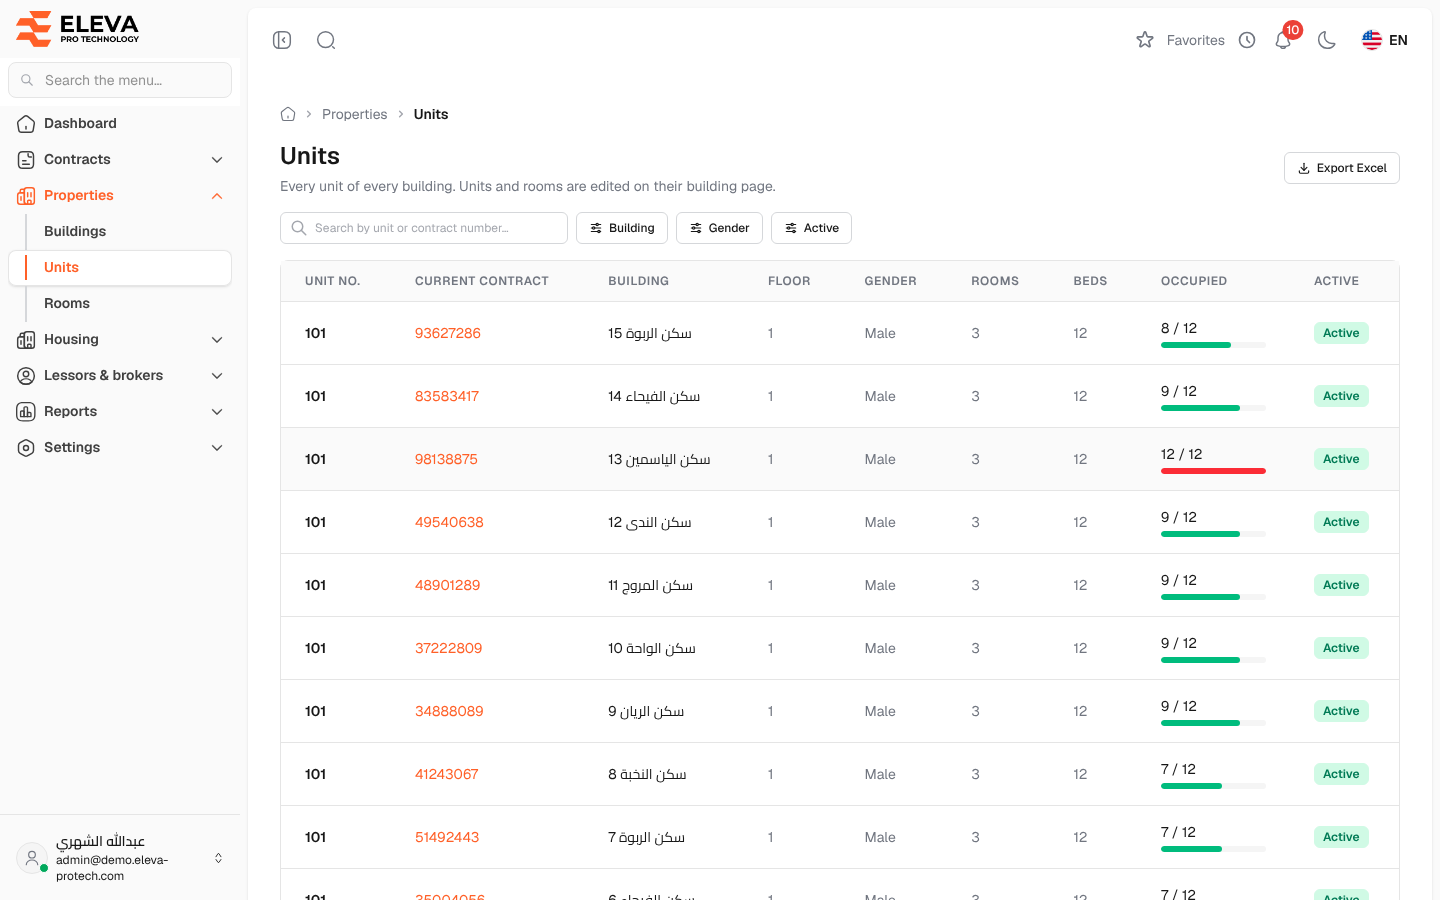Click the Export Excel button
The width and height of the screenshot is (1440, 900).
(1341, 168)
